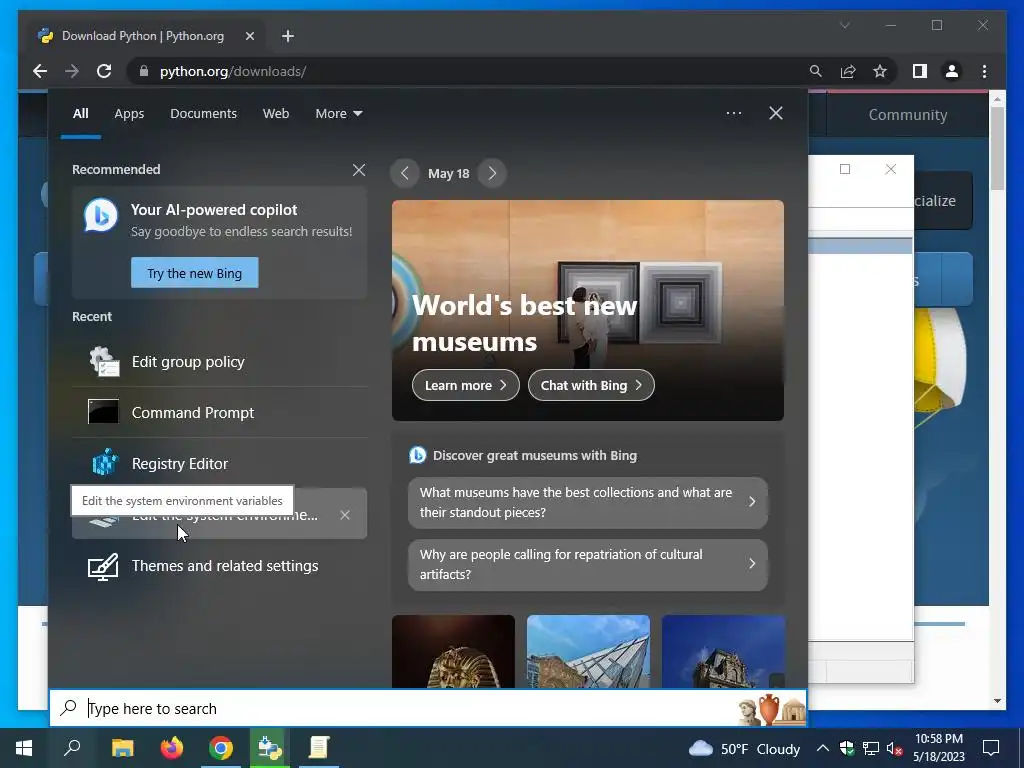Close the Download Python tab
The width and height of the screenshot is (1024, 768).
tap(249, 36)
